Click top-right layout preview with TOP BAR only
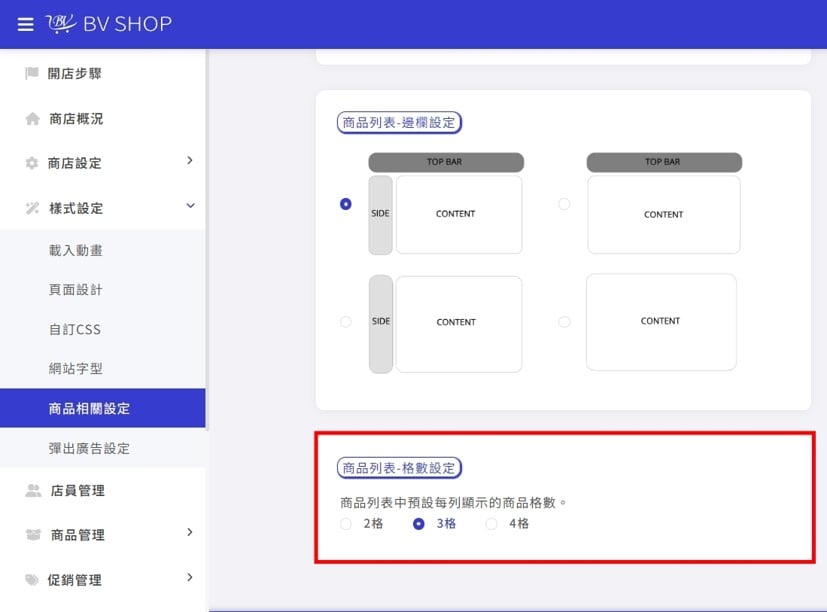 [x=664, y=204]
